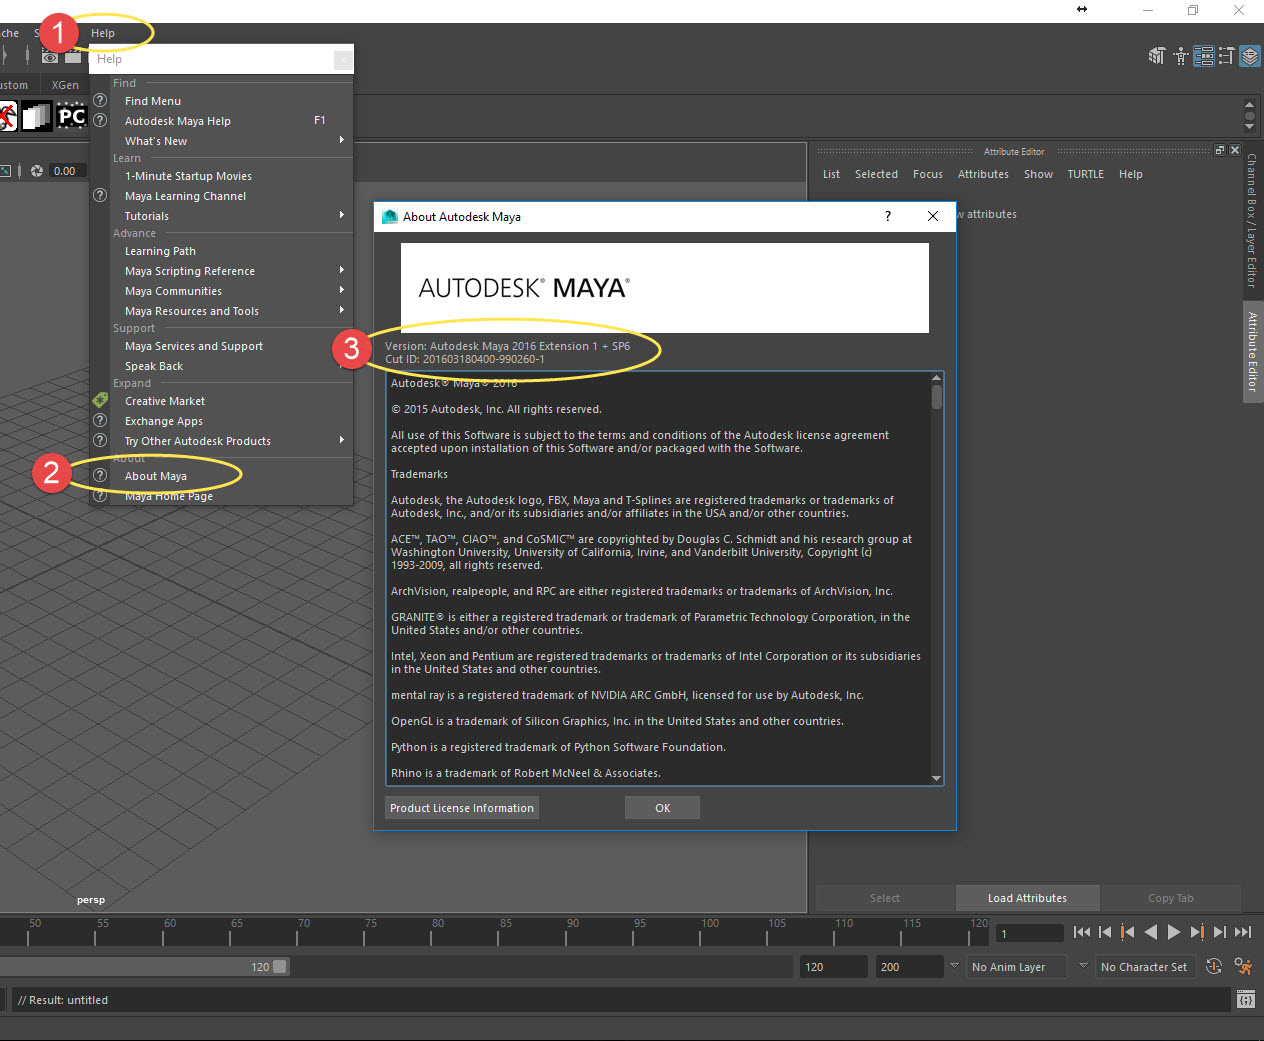Image resolution: width=1264 pixels, height=1041 pixels.
Task: Click OK in About Autodesk Maya dialog
Action: [662, 808]
